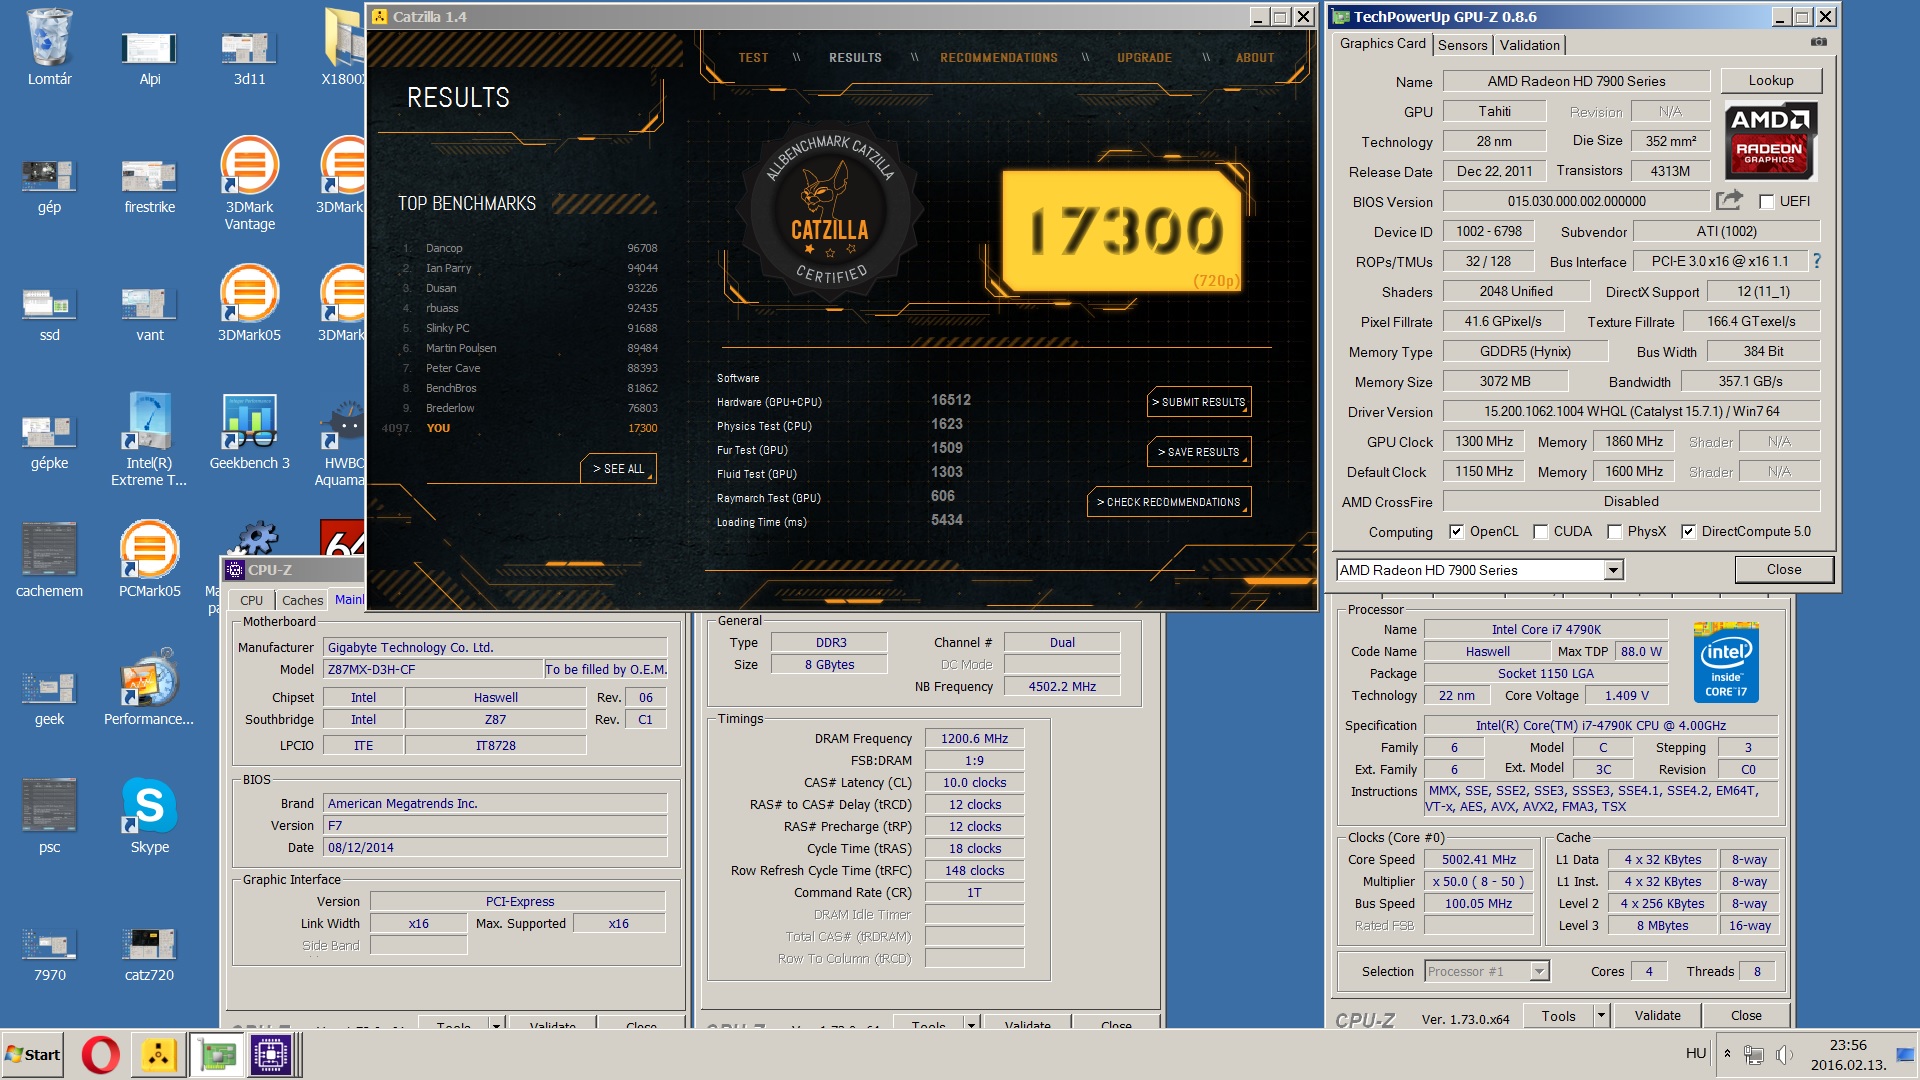
Task: Click SUBMIT RESULTS in Catzilla
Action: coord(1198,402)
